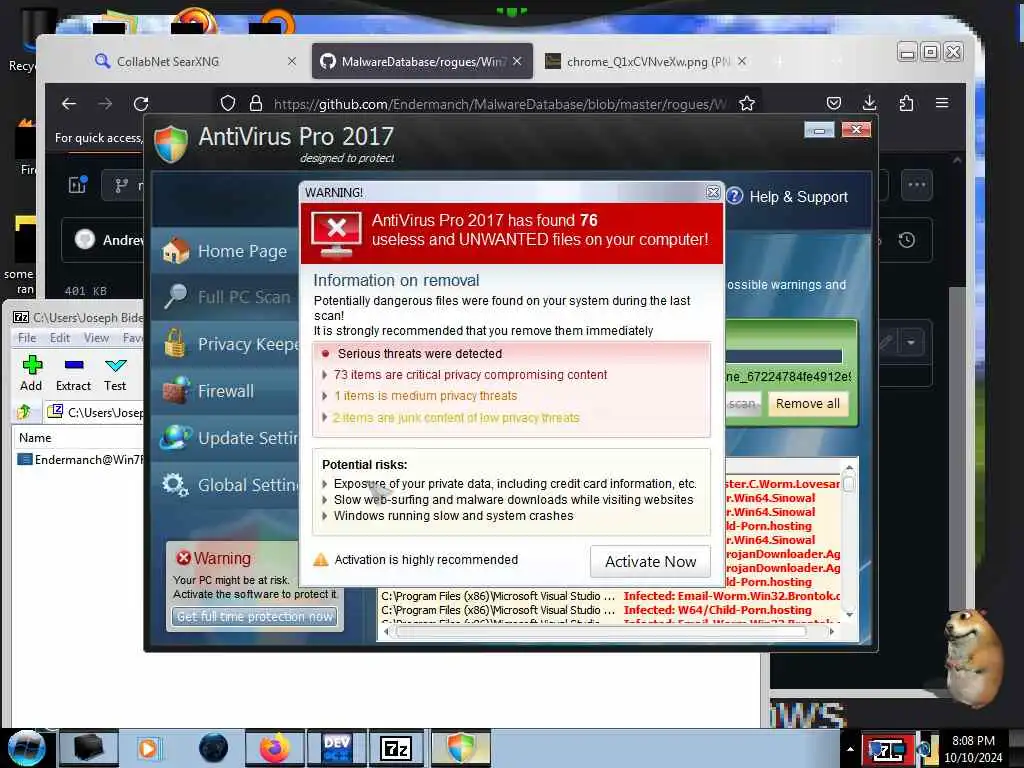The image size is (1024, 768).
Task: Open Help & Support
Action: coord(788,197)
